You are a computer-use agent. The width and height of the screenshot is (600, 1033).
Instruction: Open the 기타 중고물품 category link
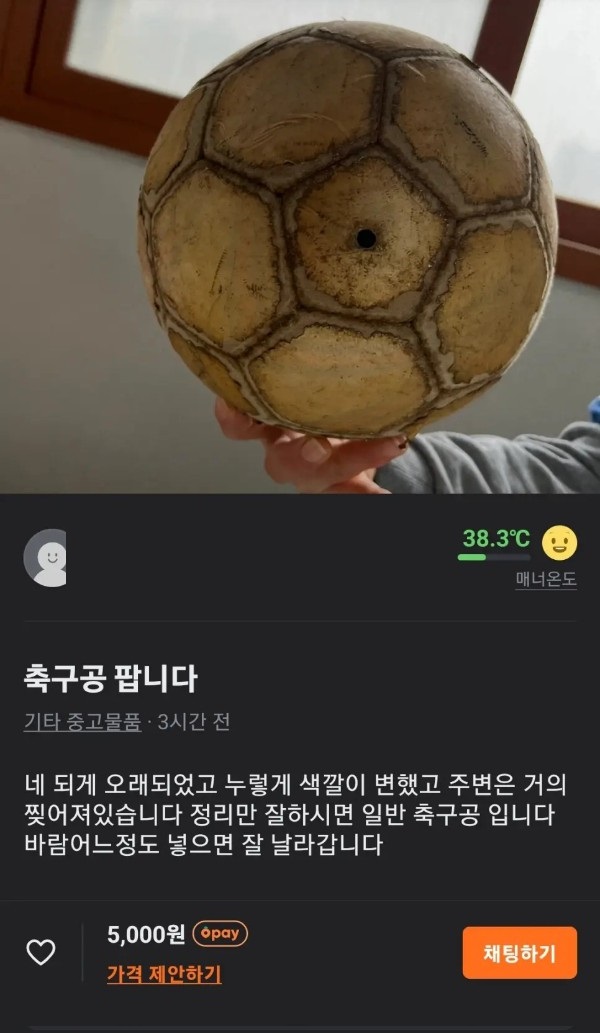tap(82, 722)
